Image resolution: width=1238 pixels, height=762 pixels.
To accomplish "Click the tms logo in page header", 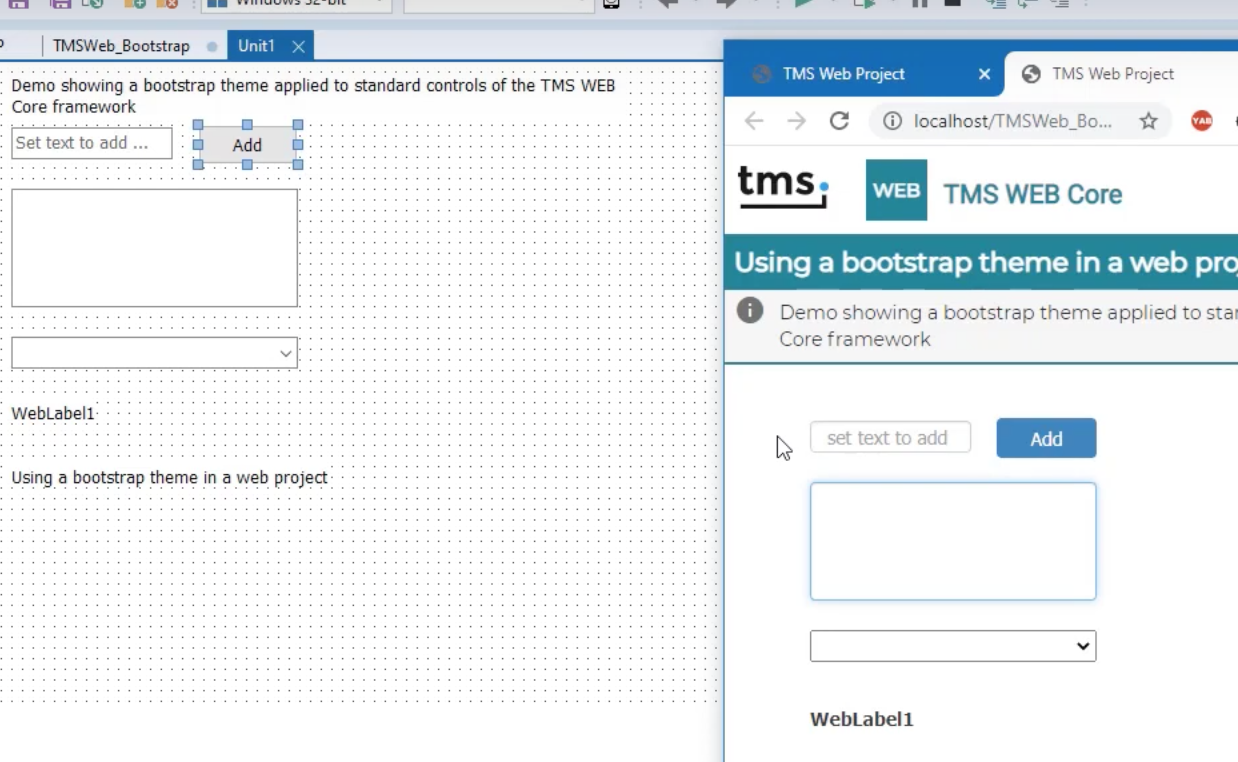I will coord(782,188).
